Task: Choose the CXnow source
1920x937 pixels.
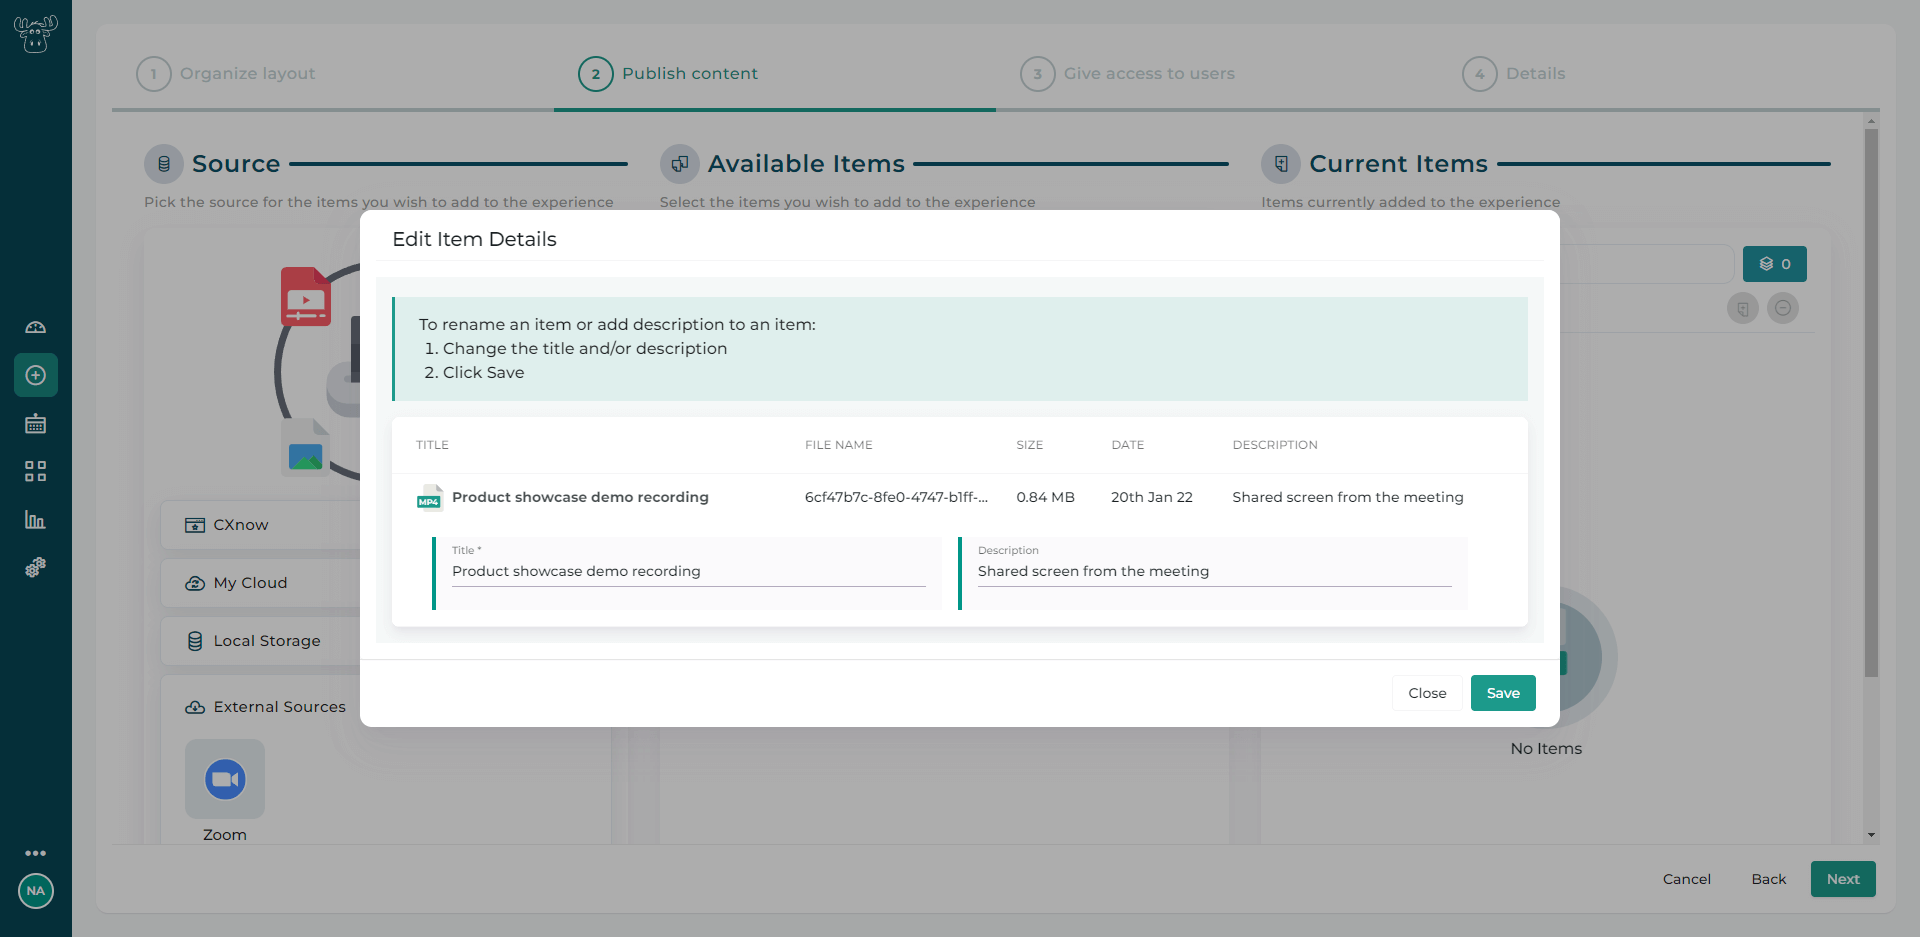Action: point(261,525)
